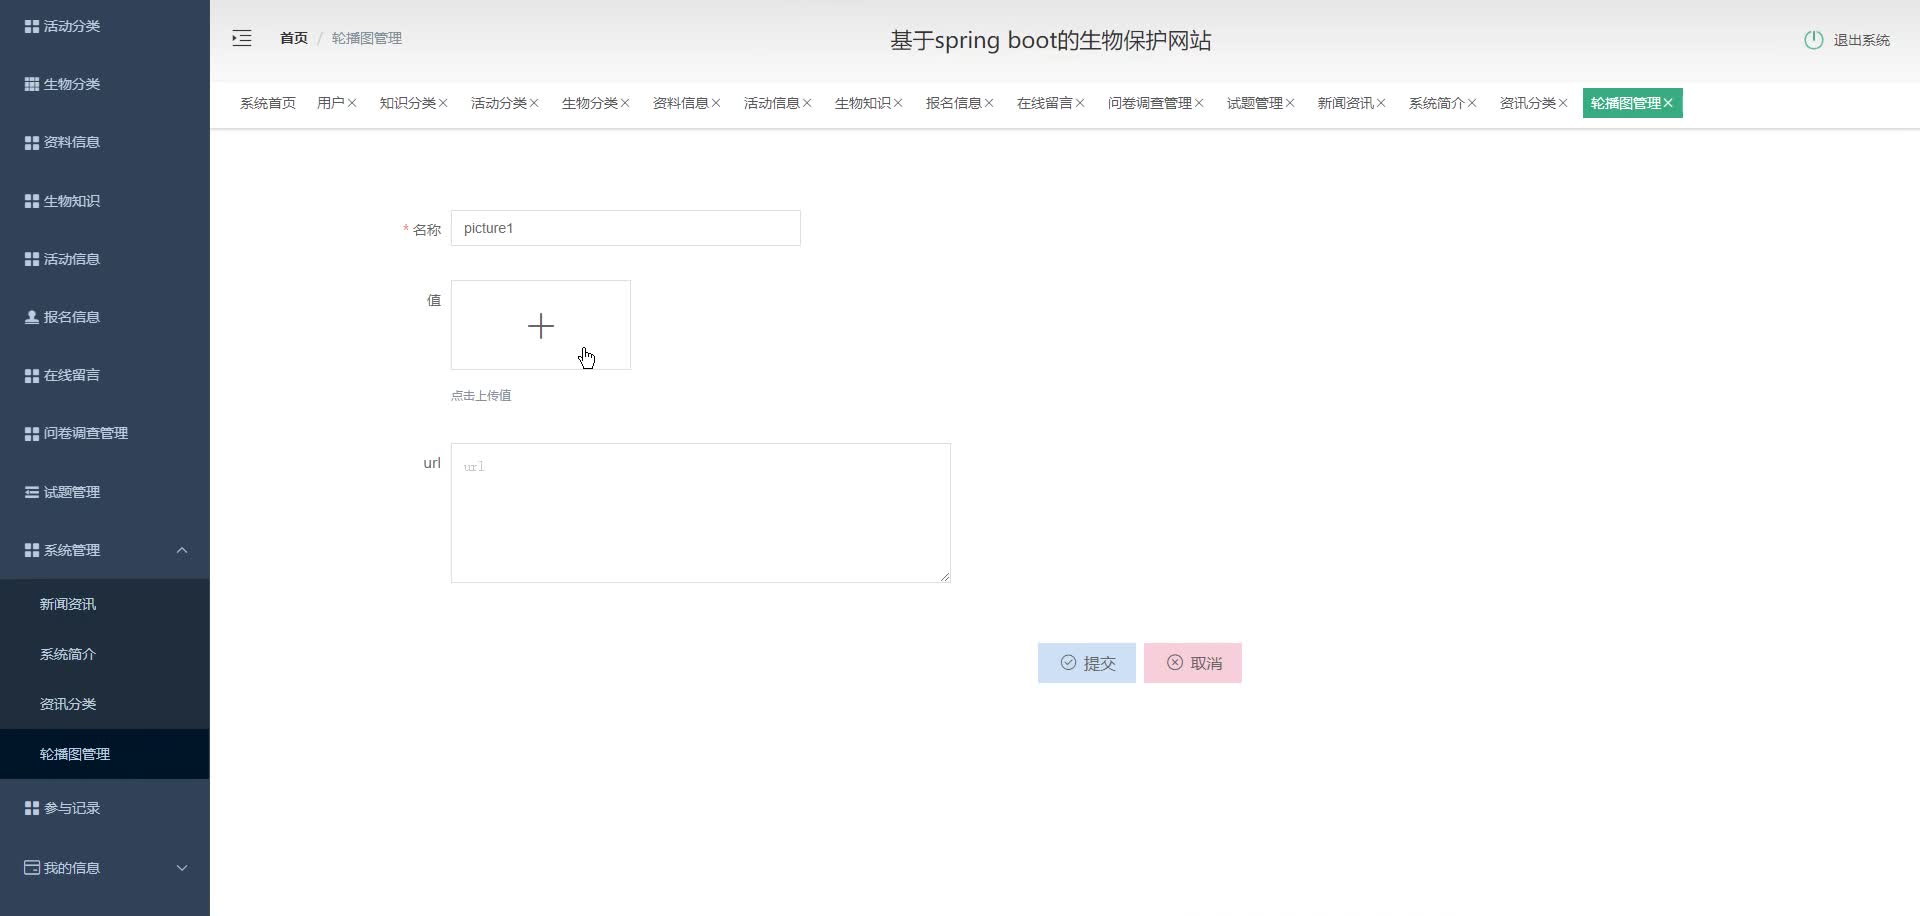Go to 首页 in the breadcrumb
This screenshot has width=1920, height=916.
pos(294,38)
